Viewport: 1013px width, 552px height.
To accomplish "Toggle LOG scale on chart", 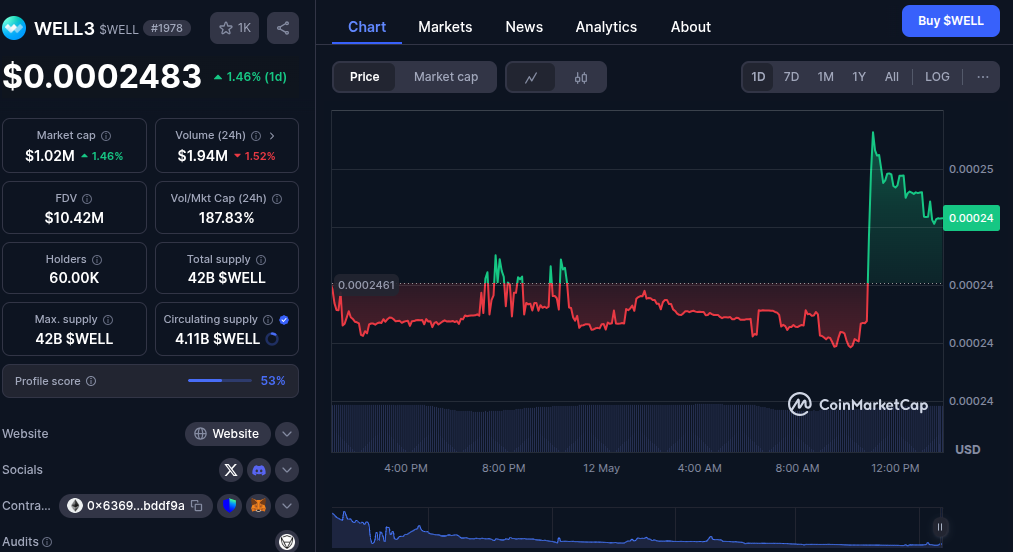I will (937, 77).
